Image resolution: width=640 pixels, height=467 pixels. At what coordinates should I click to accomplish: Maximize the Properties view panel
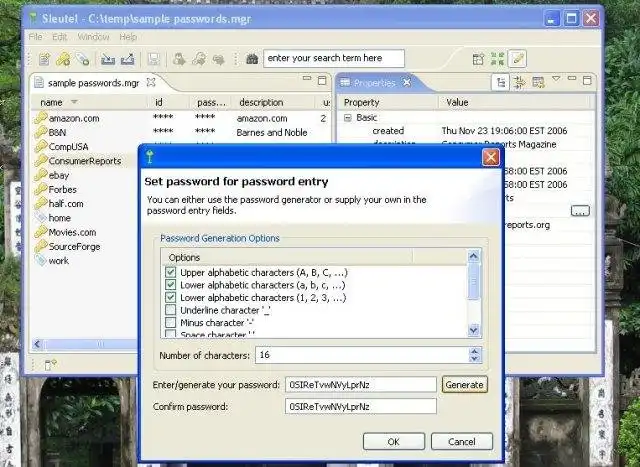587,80
